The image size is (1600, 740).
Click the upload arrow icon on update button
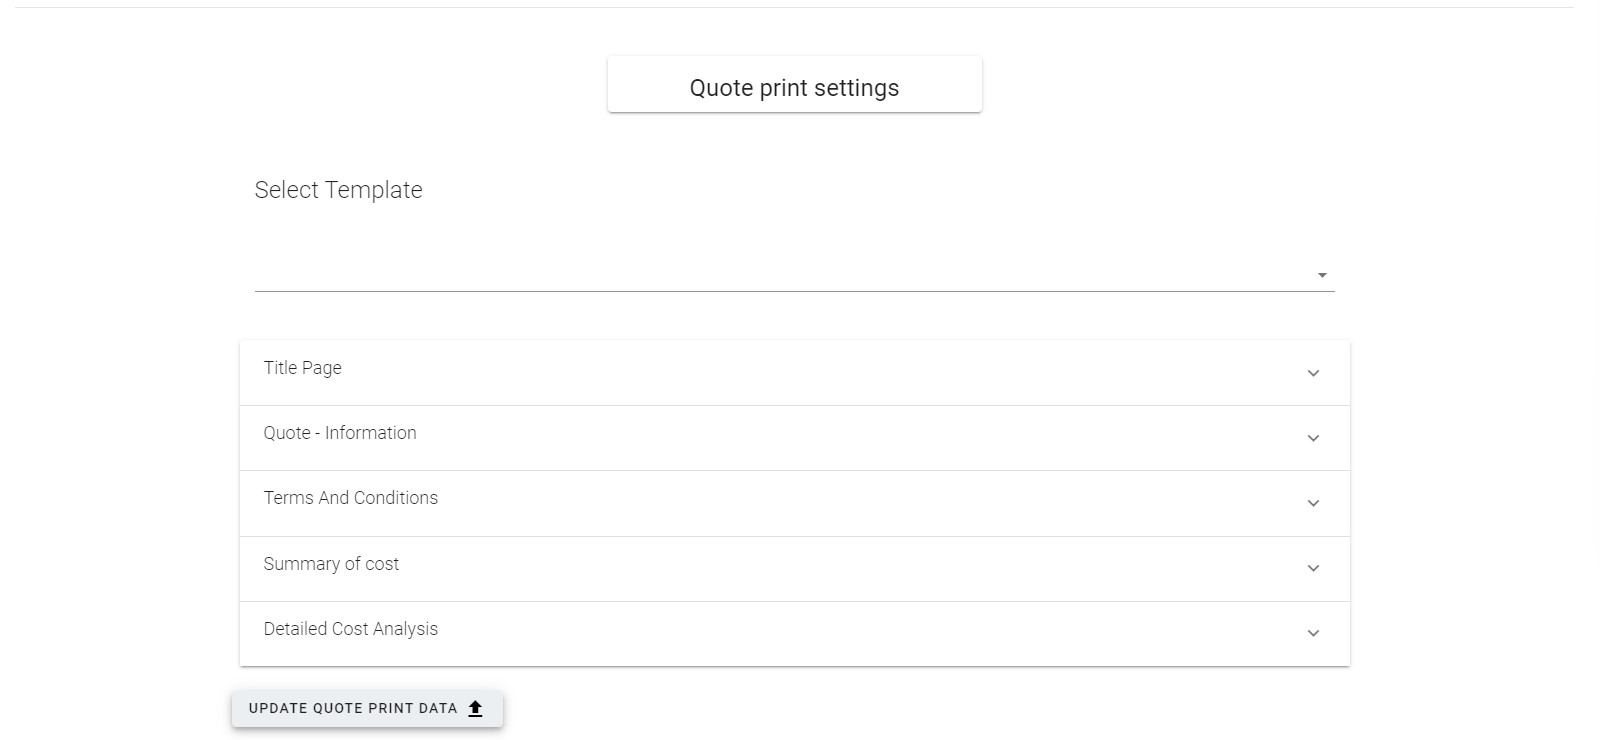pyautogui.click(x=476, y=708)
